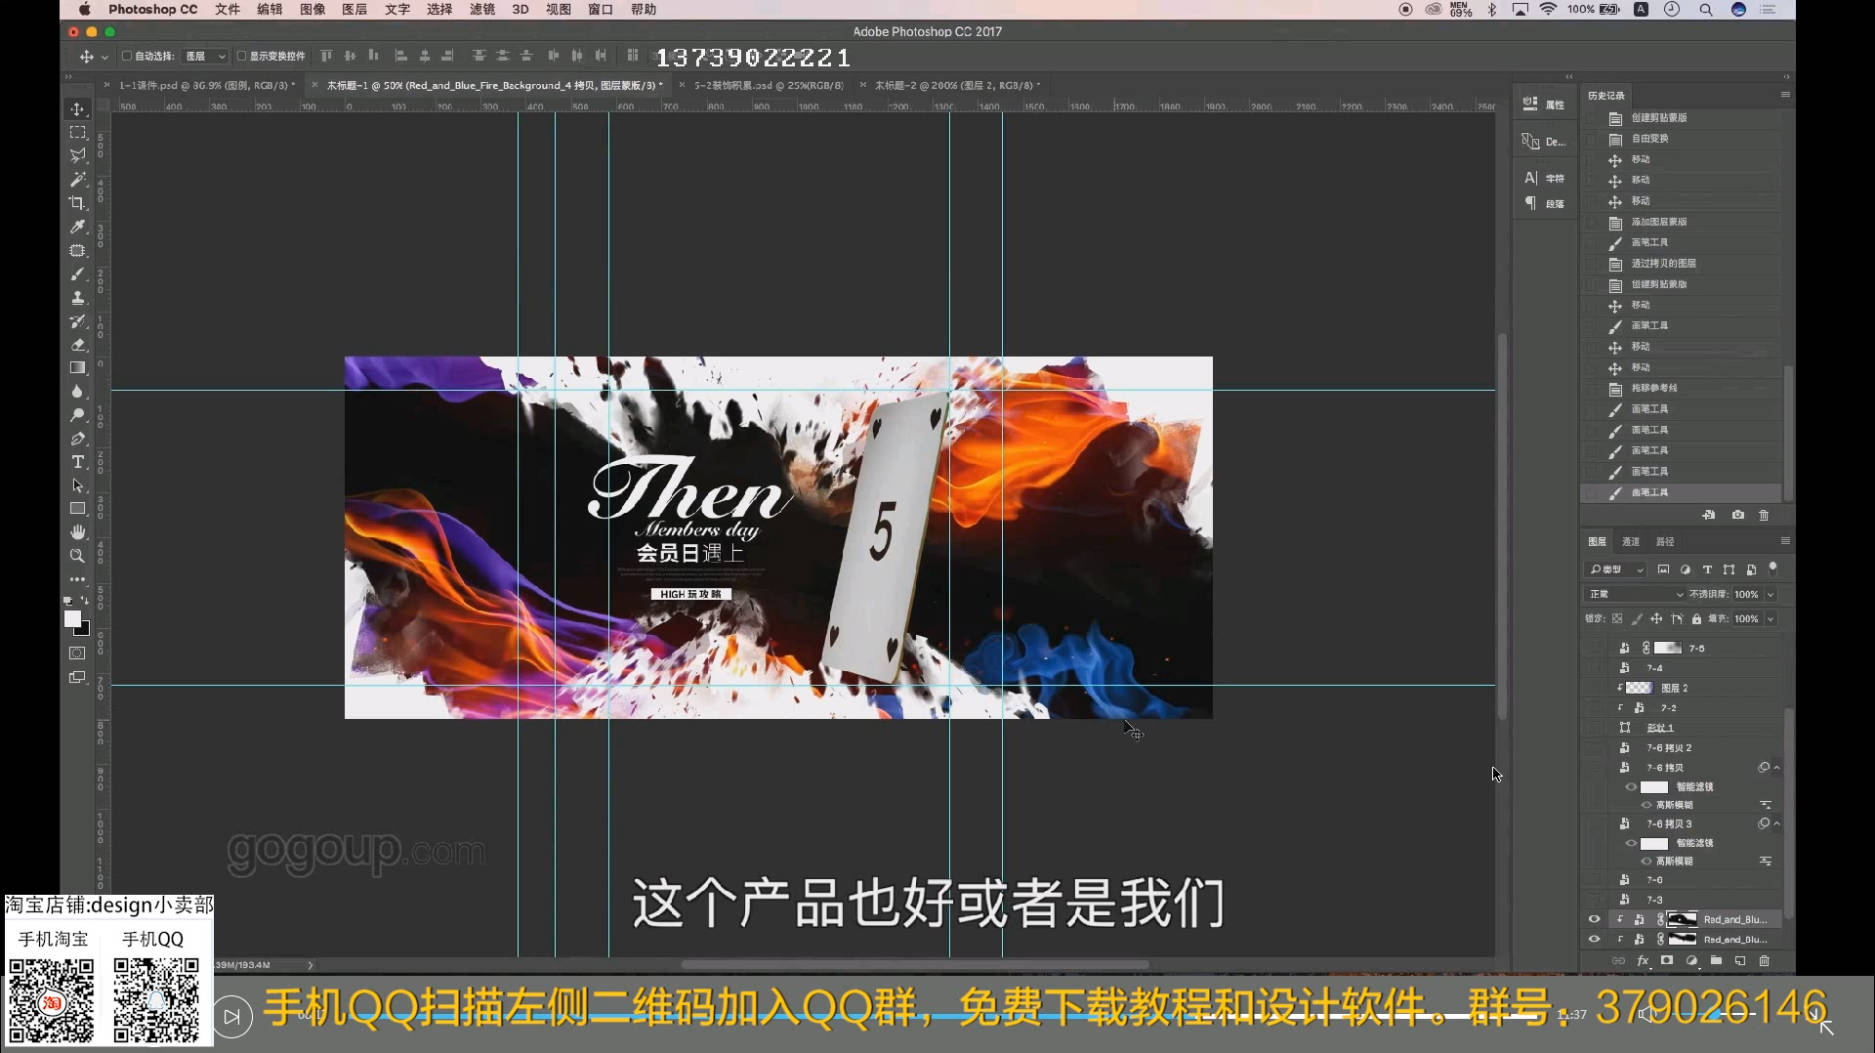Open the blend mode 正常 dropdown
The image size is (1875, 1053).
(x=1636, y=594)
